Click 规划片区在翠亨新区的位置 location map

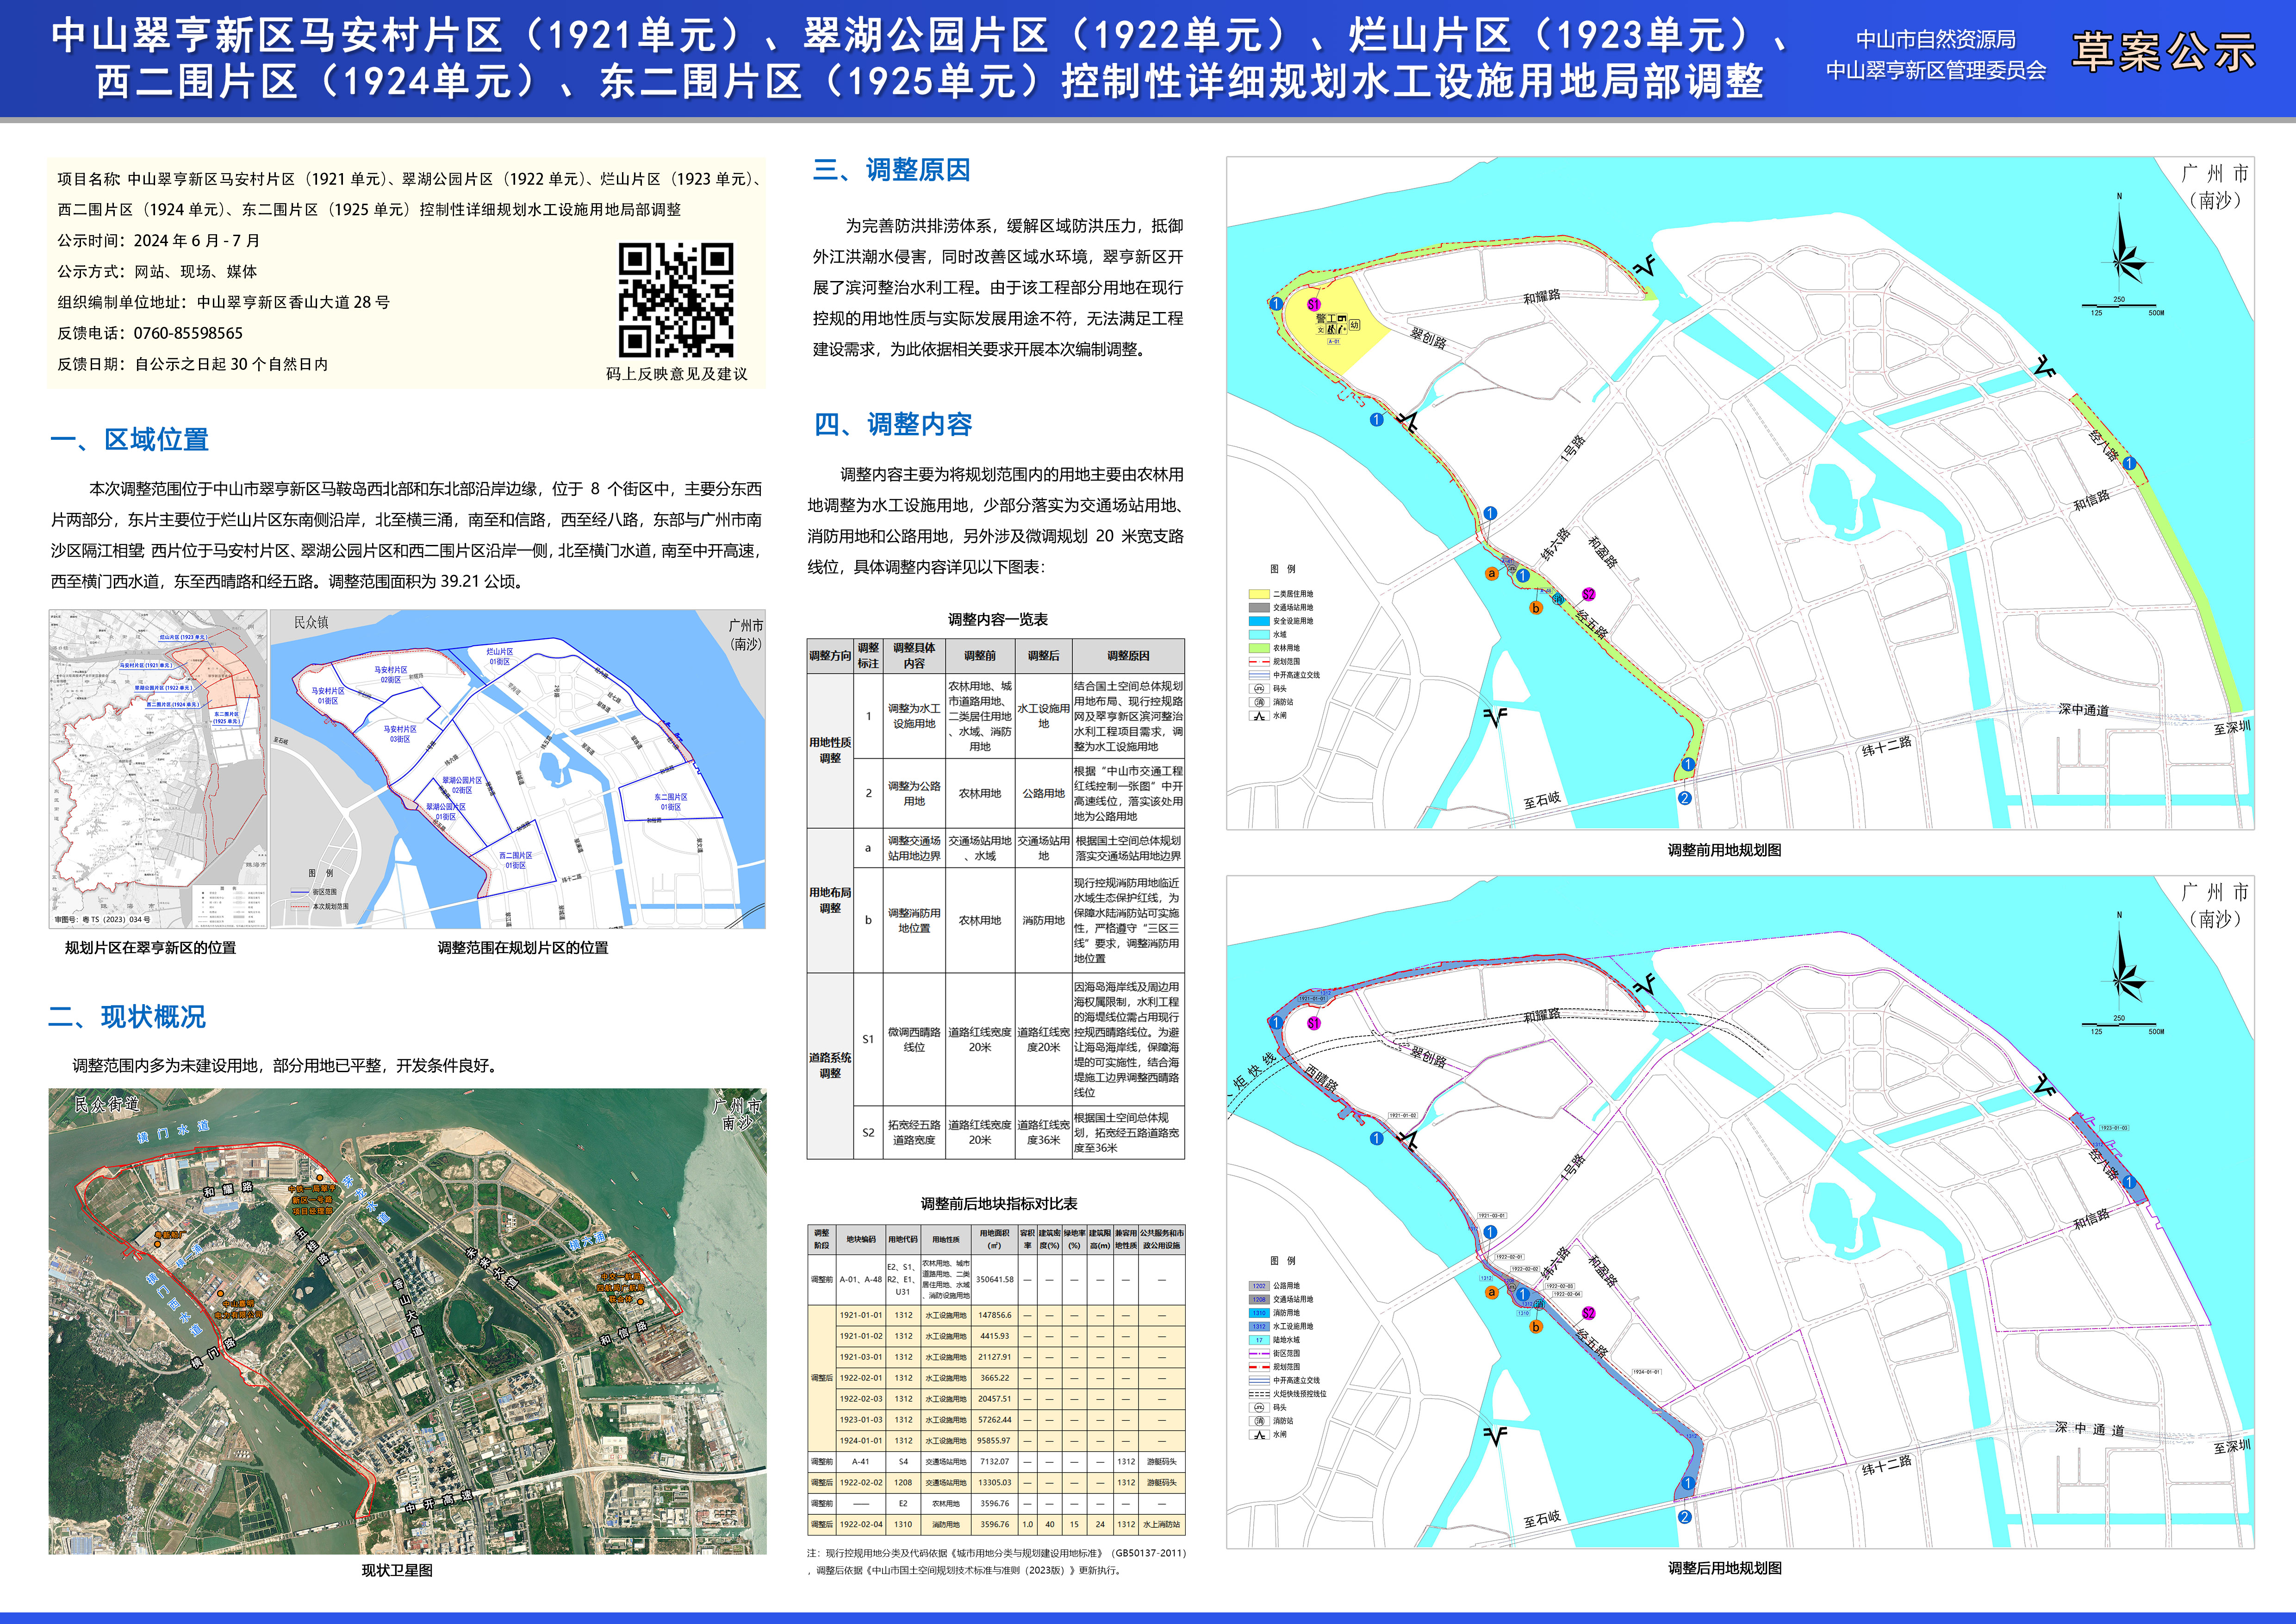click(x=158, y=769)
